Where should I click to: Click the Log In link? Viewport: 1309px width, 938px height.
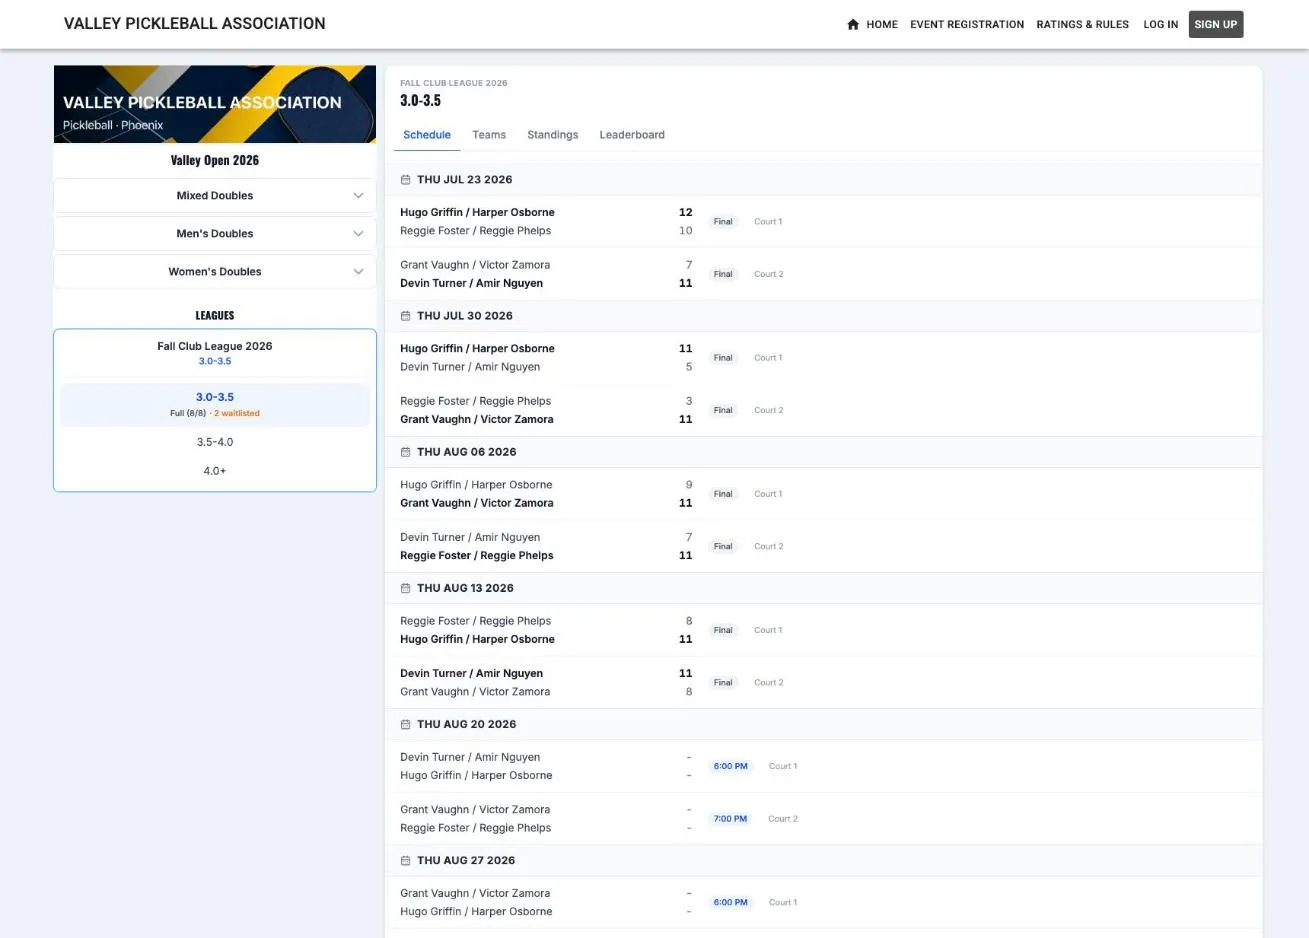pyautogui.click(x=1161, y=24)
